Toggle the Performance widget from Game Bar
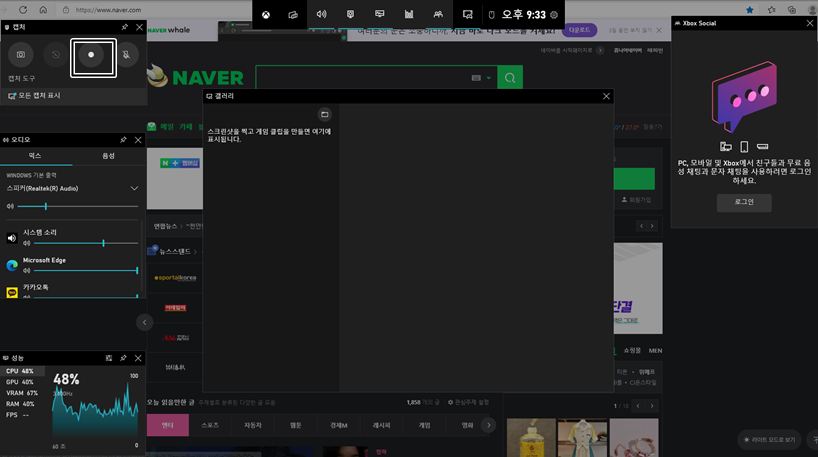The height and width of the screenshot is (457, 818). (x=380, y=15)
